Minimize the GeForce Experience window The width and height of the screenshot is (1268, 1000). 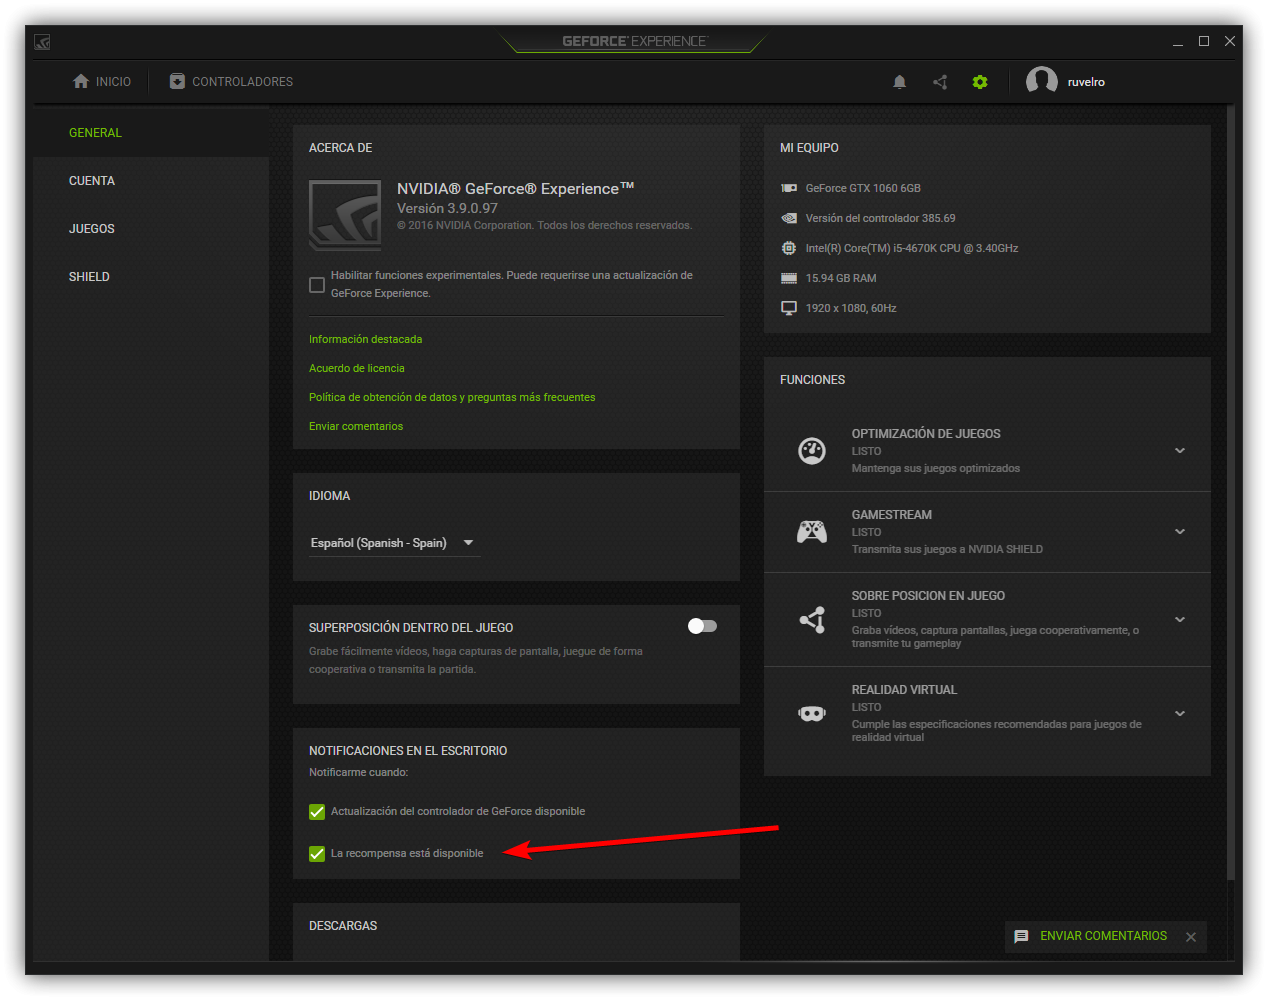[1178, 42]
